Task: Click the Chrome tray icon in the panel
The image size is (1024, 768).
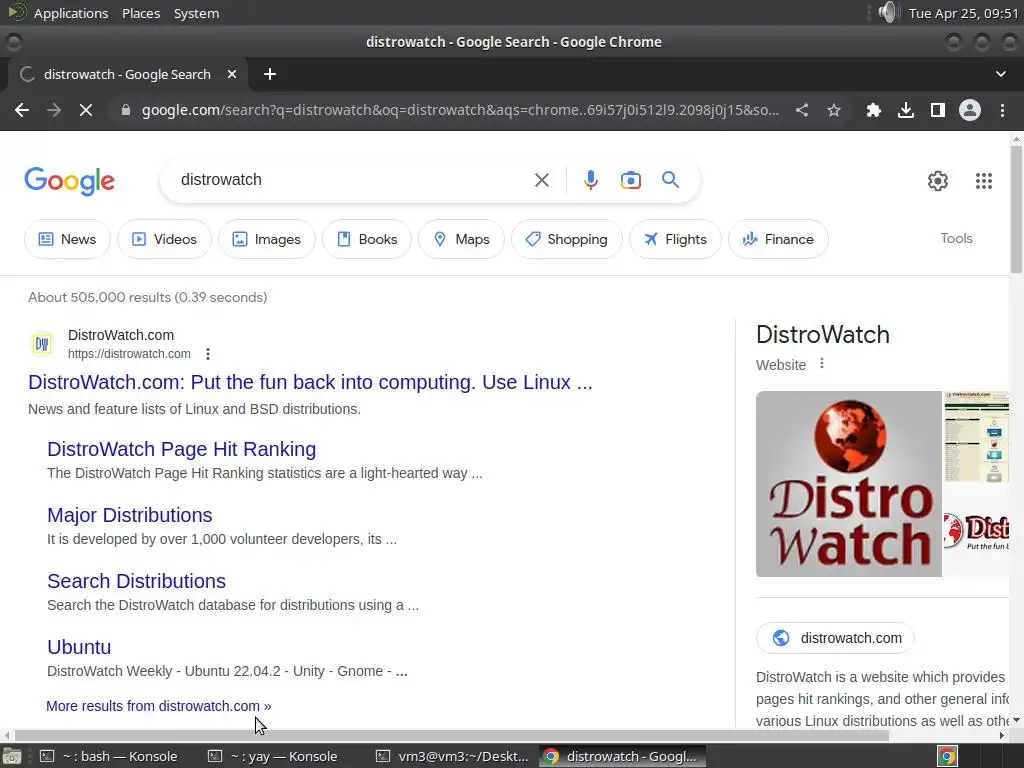Action: coord(947,756)
